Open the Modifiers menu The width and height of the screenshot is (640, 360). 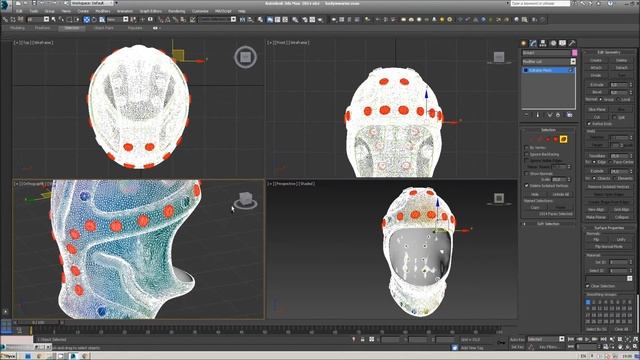click(103, 11)
